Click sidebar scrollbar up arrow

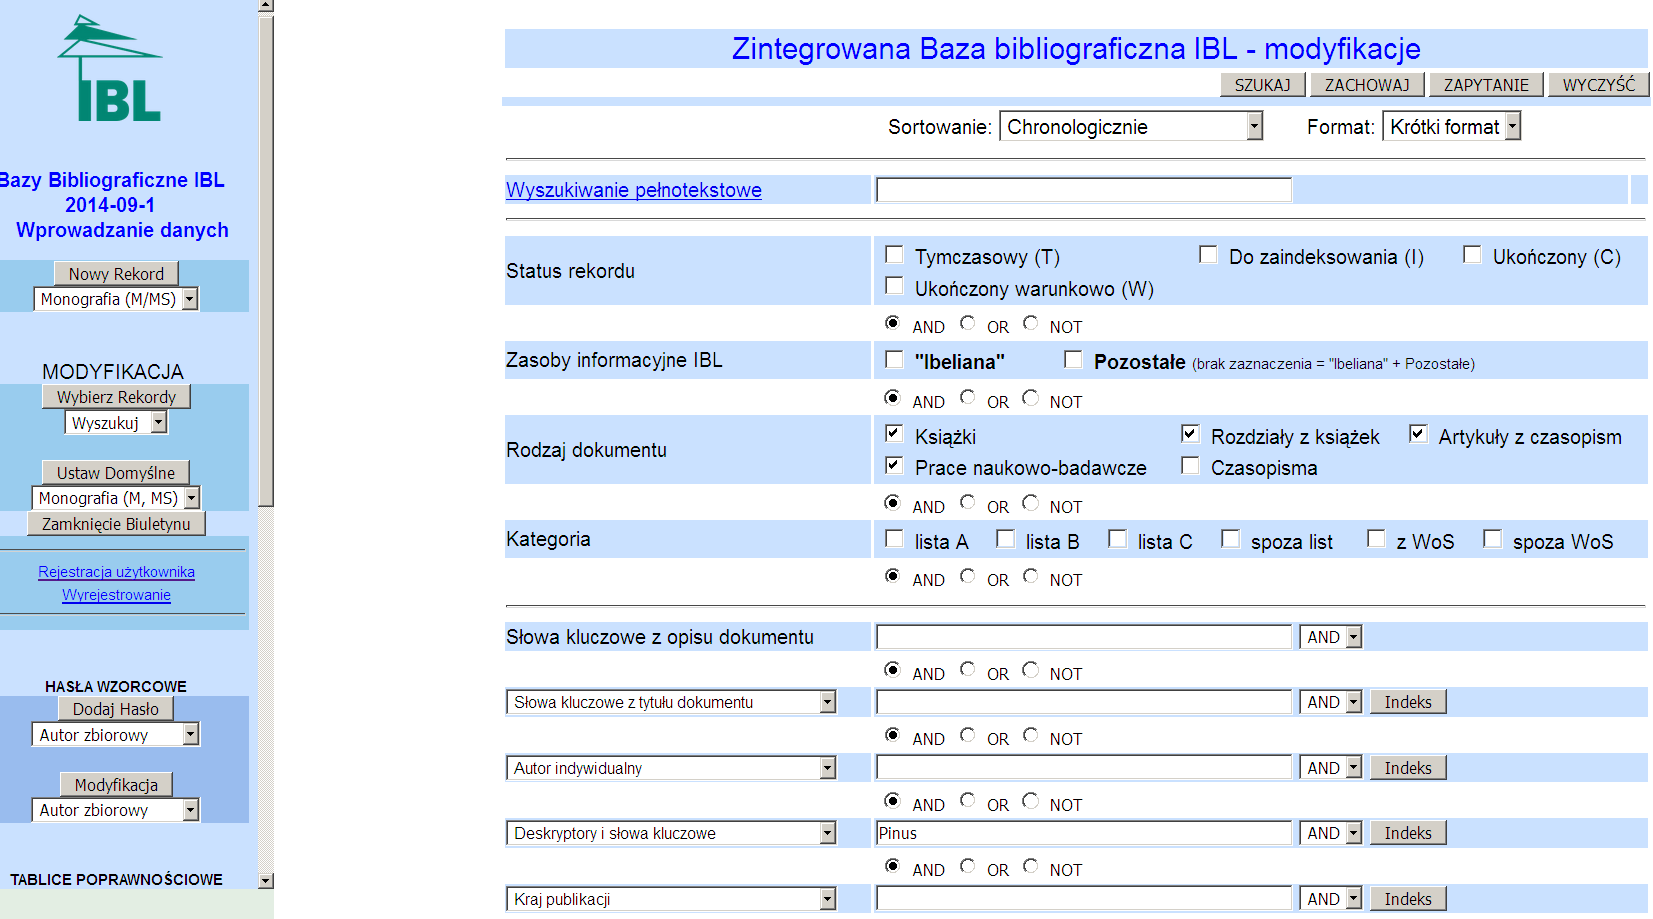266,6
